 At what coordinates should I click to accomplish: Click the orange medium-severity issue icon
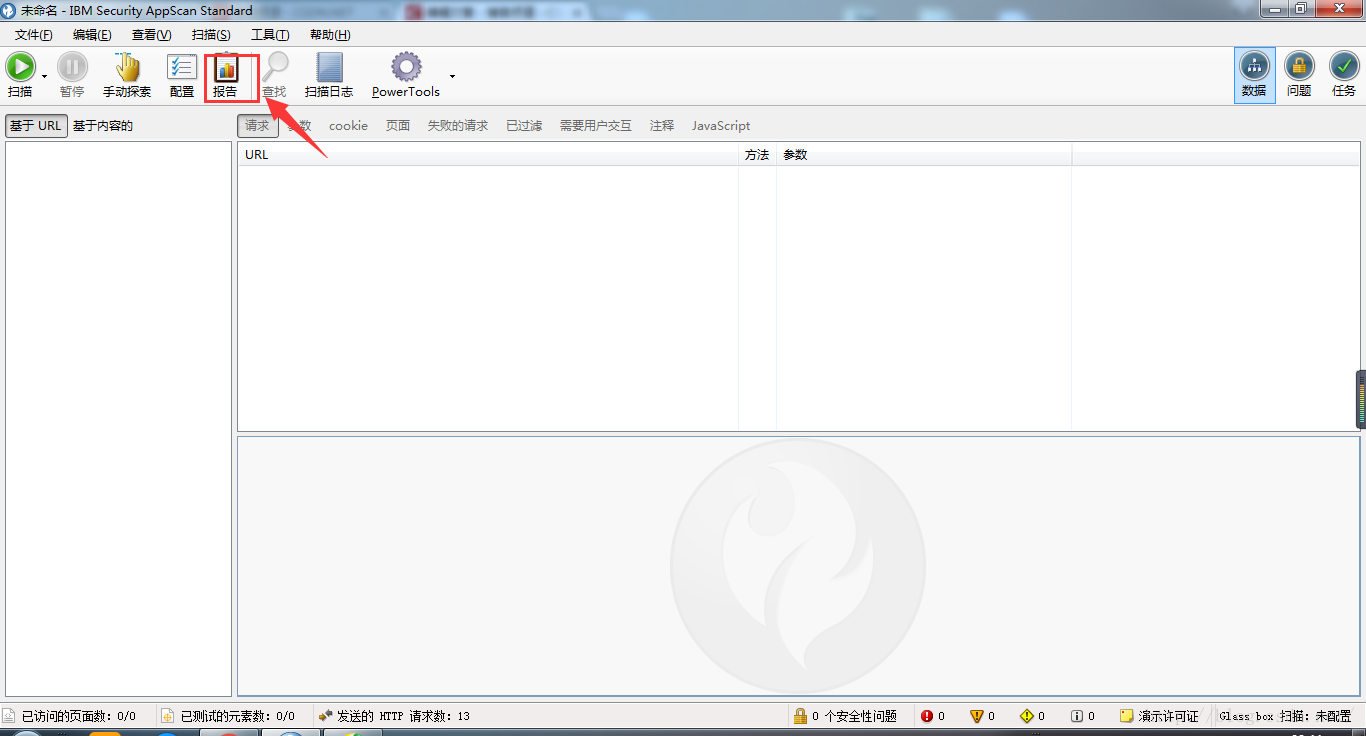pyautogui.click(x=977, y=716)
